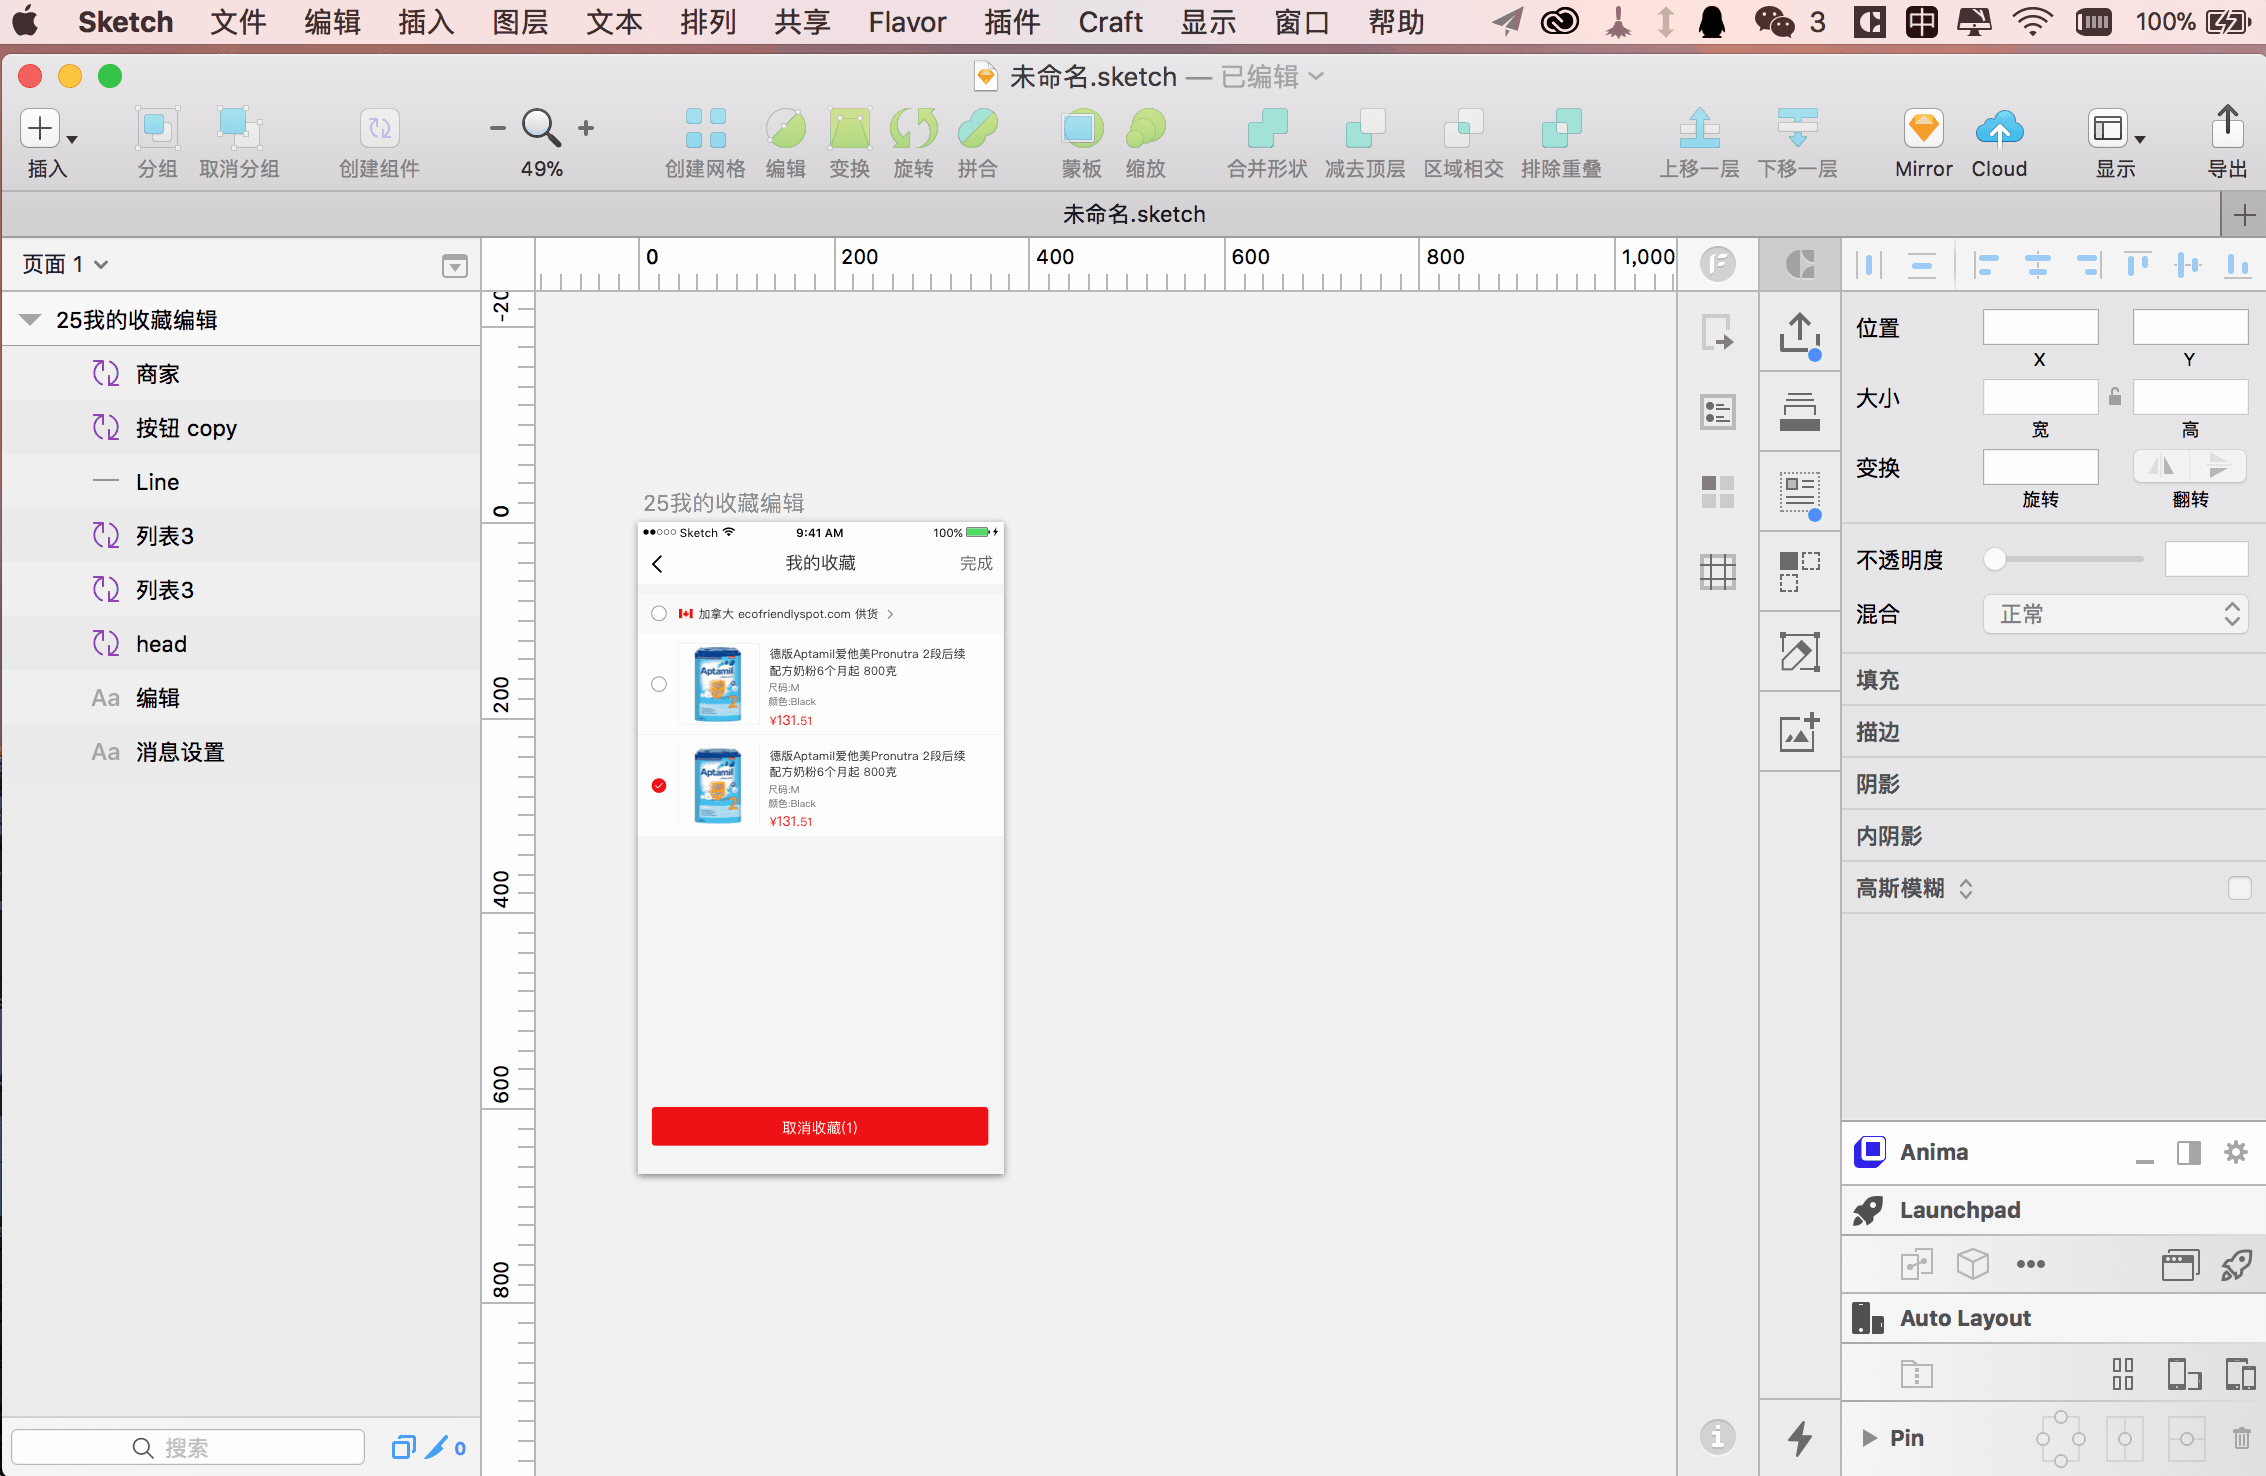Select the head symbol layer
The image size is (2266, 1476).
tap(240, 644)
